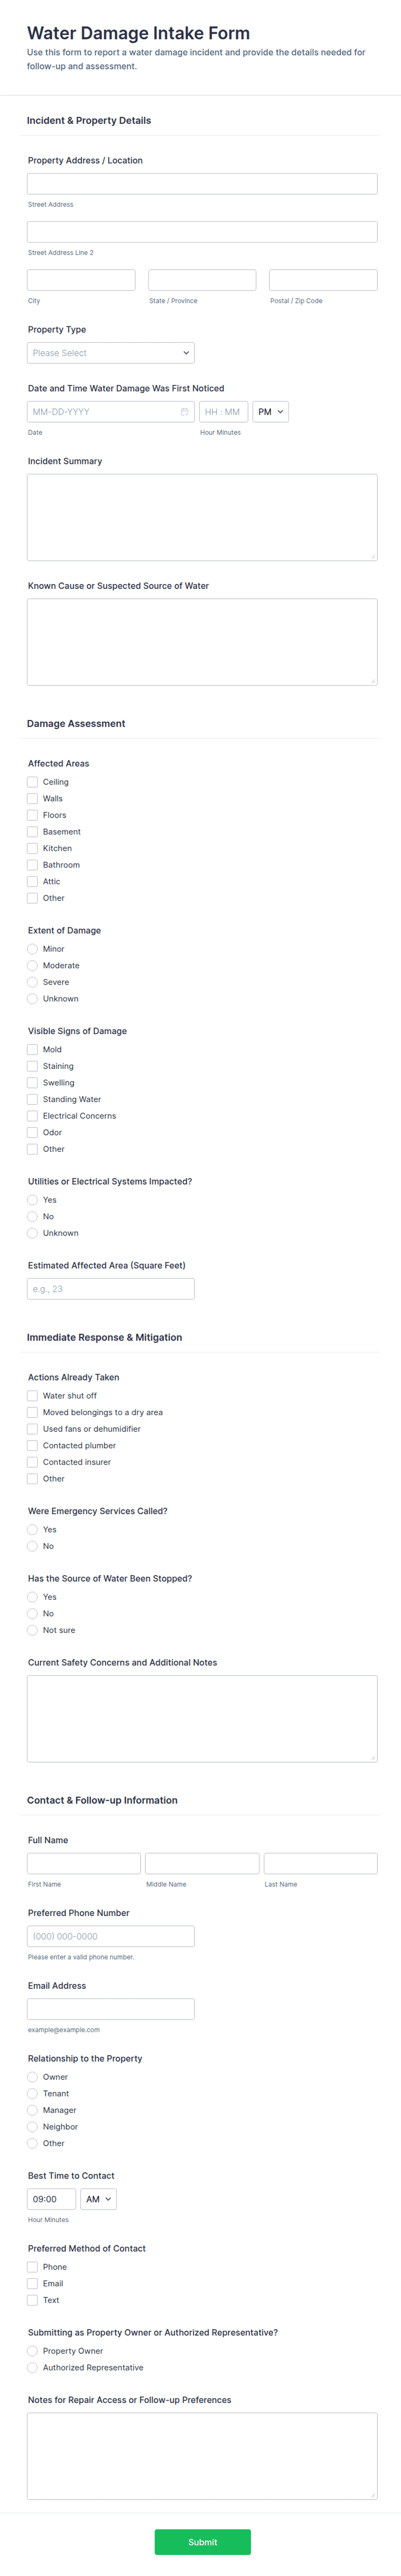Click the Last Name input box

coord(321,1863)
